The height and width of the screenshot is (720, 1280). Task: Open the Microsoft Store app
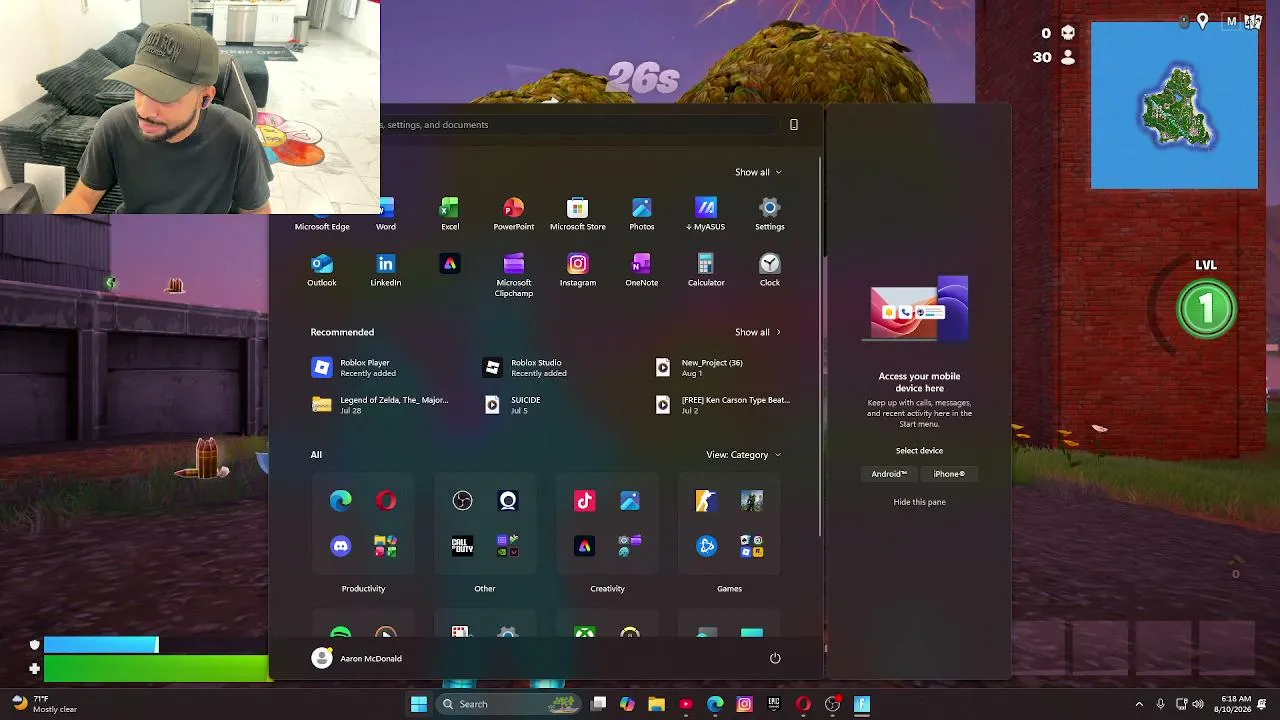[x=578, y=214]
